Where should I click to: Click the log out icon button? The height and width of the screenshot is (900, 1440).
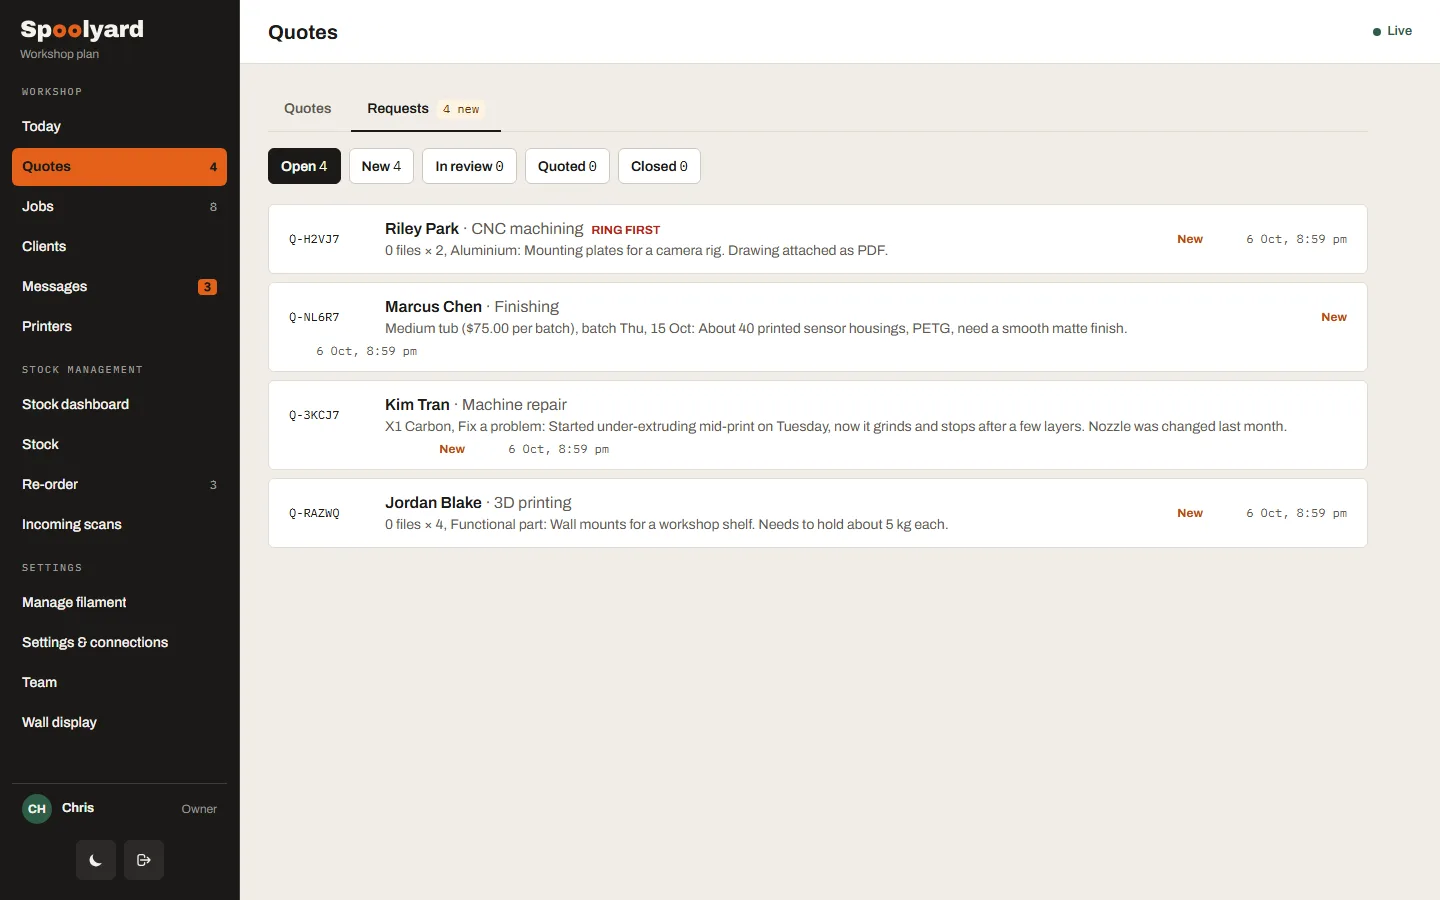pyautogui.click(x=144, y=860)
